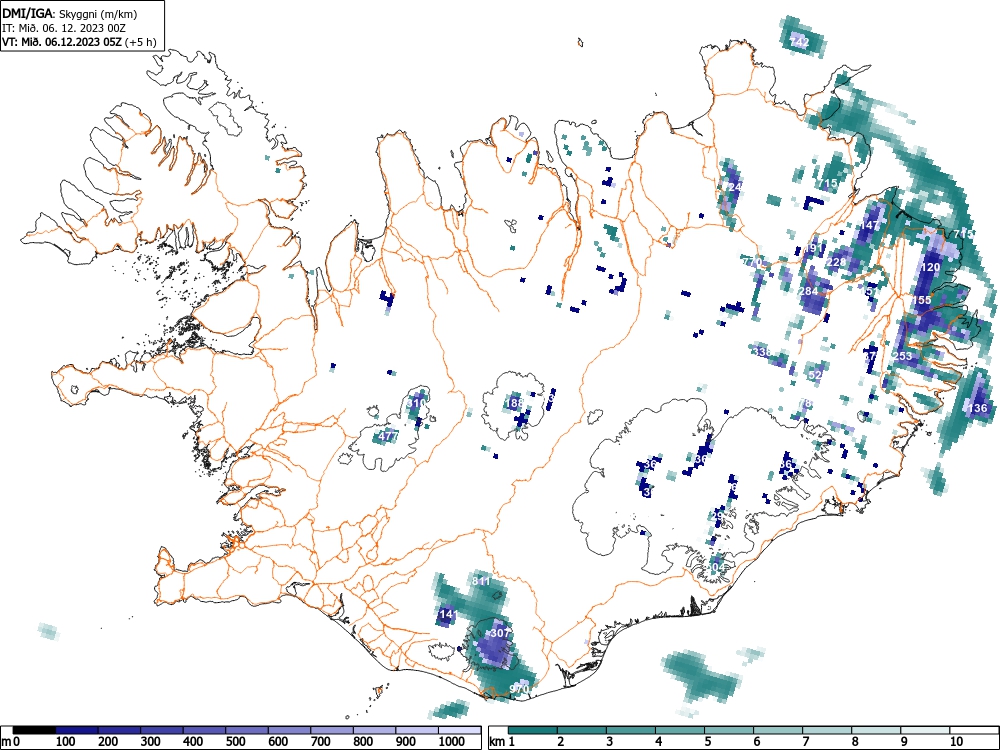Click the '970' value on the south coast
The width and height of the screenshot is (1000, 750).
coord(520,689)
